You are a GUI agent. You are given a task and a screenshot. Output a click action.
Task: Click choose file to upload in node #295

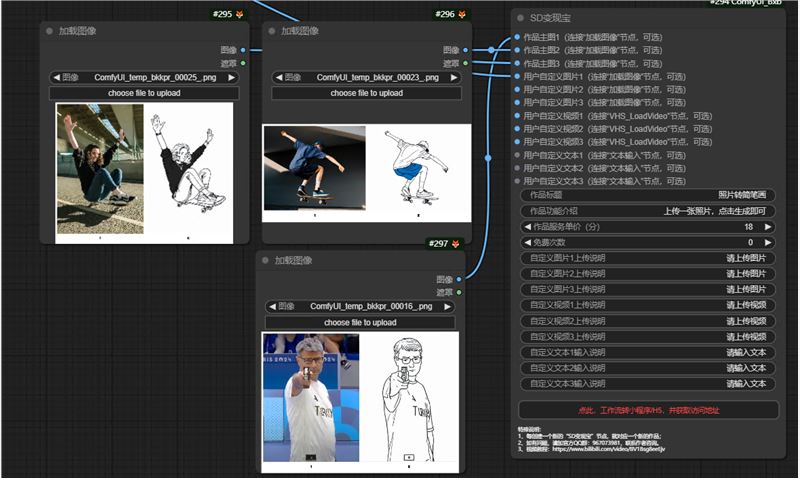tap(144, 93)
